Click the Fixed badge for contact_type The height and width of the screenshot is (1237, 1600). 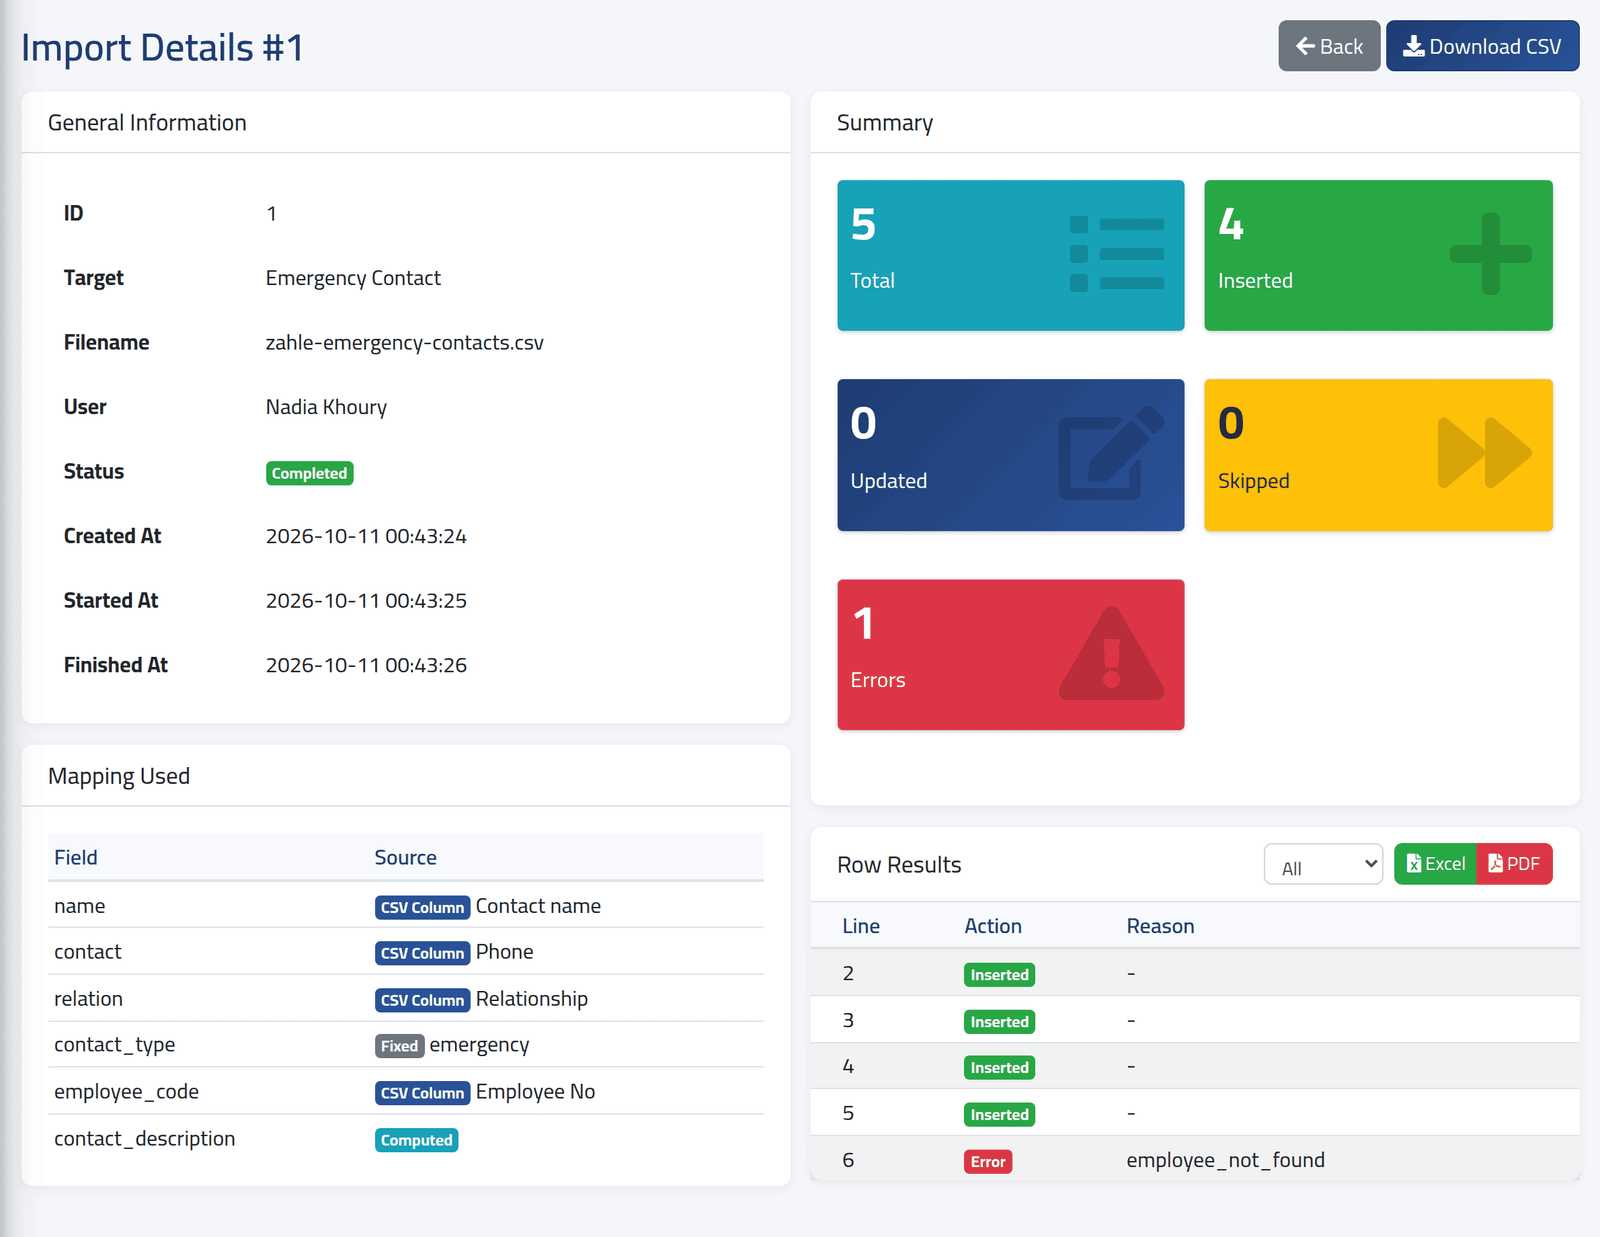(399, 1046)
